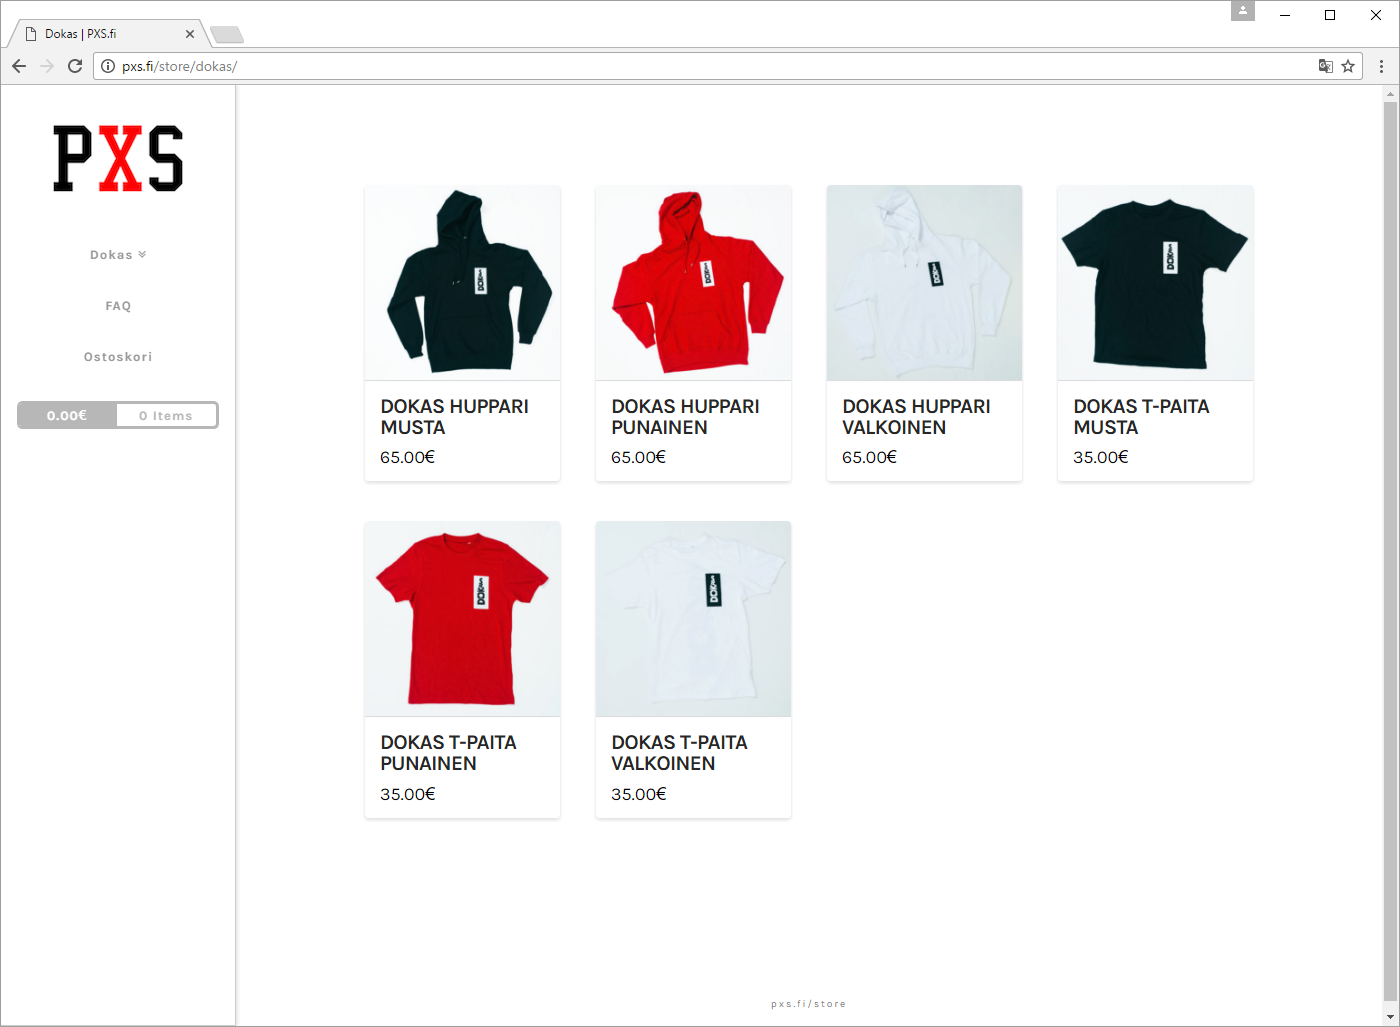Viewport: 1400px width, 1027px height.
Task: Click the address bar URL field
Action: click(x=700, y=66)
